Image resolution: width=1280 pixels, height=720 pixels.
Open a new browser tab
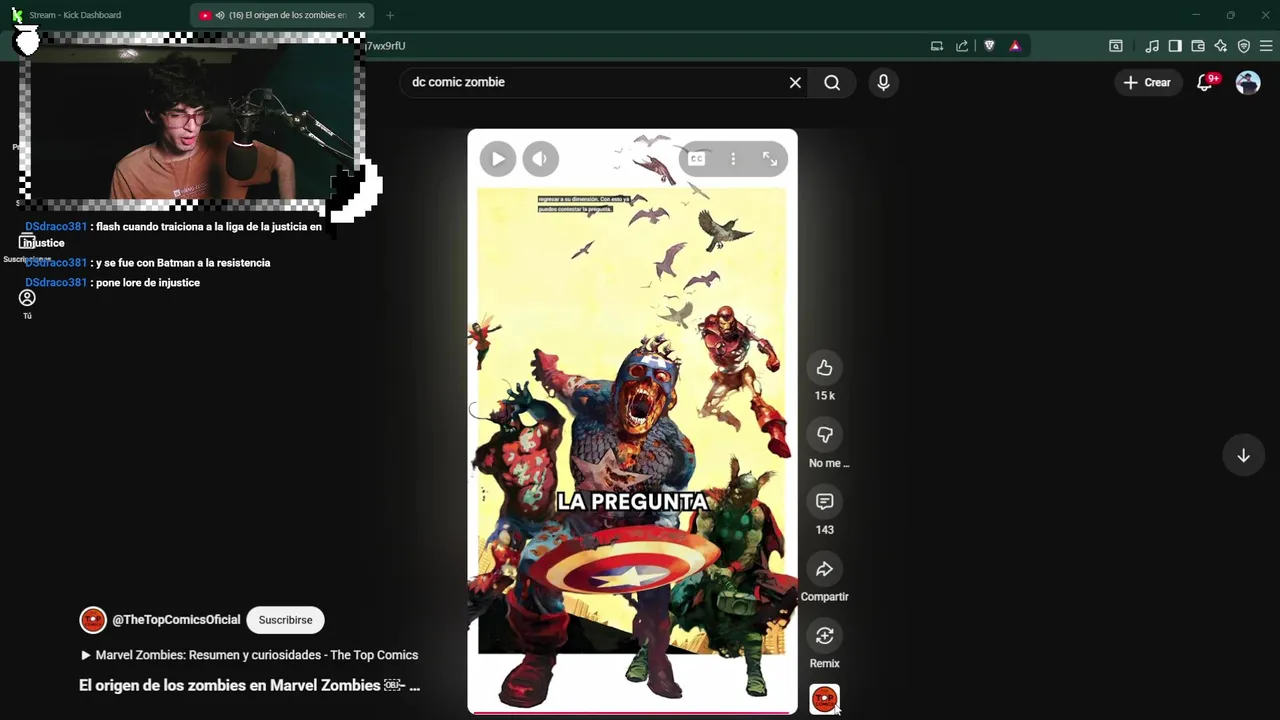tap(390, 15)
